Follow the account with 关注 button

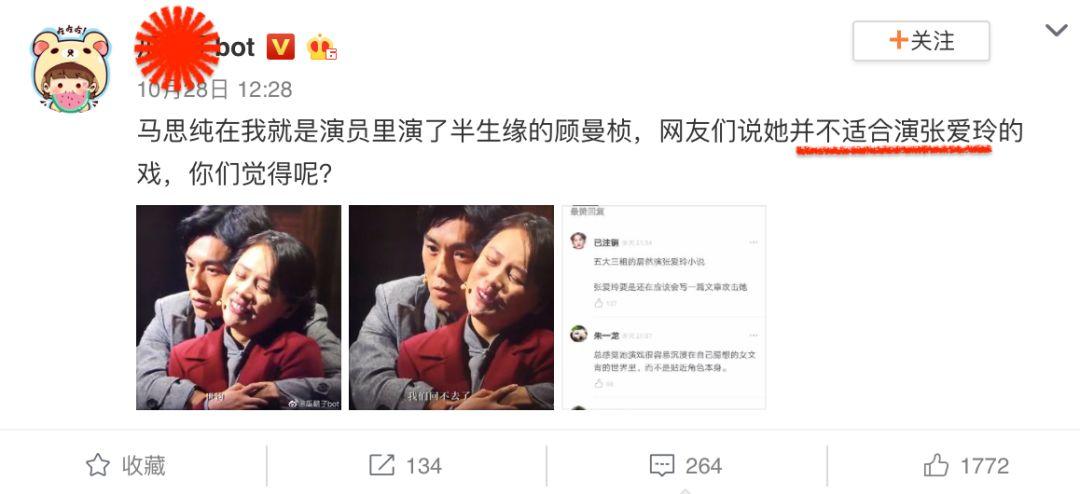pos(921,41)
